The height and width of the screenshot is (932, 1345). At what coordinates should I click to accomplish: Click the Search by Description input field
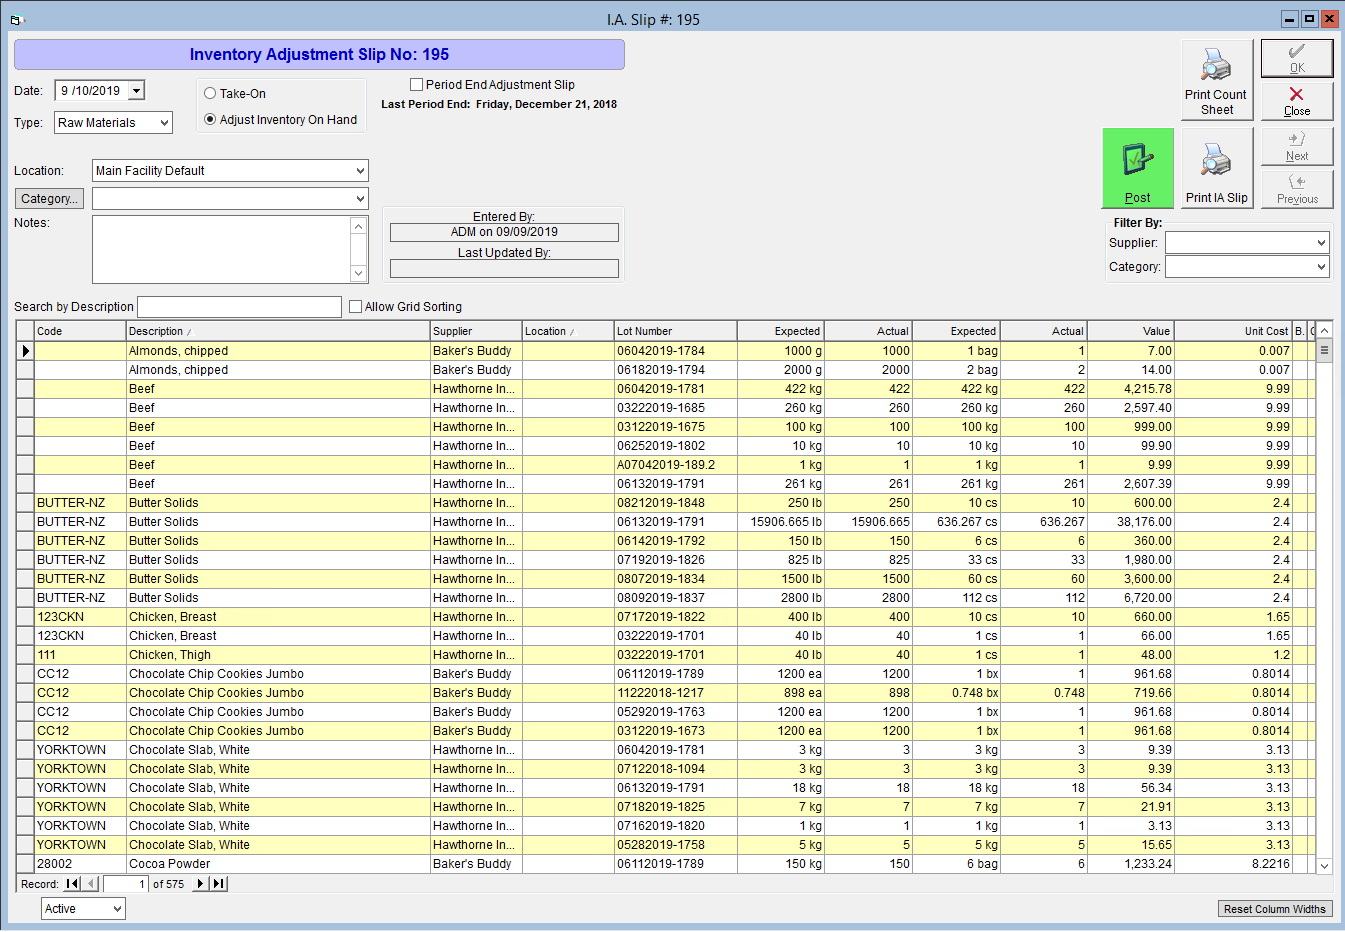click(x=239, y=307)
